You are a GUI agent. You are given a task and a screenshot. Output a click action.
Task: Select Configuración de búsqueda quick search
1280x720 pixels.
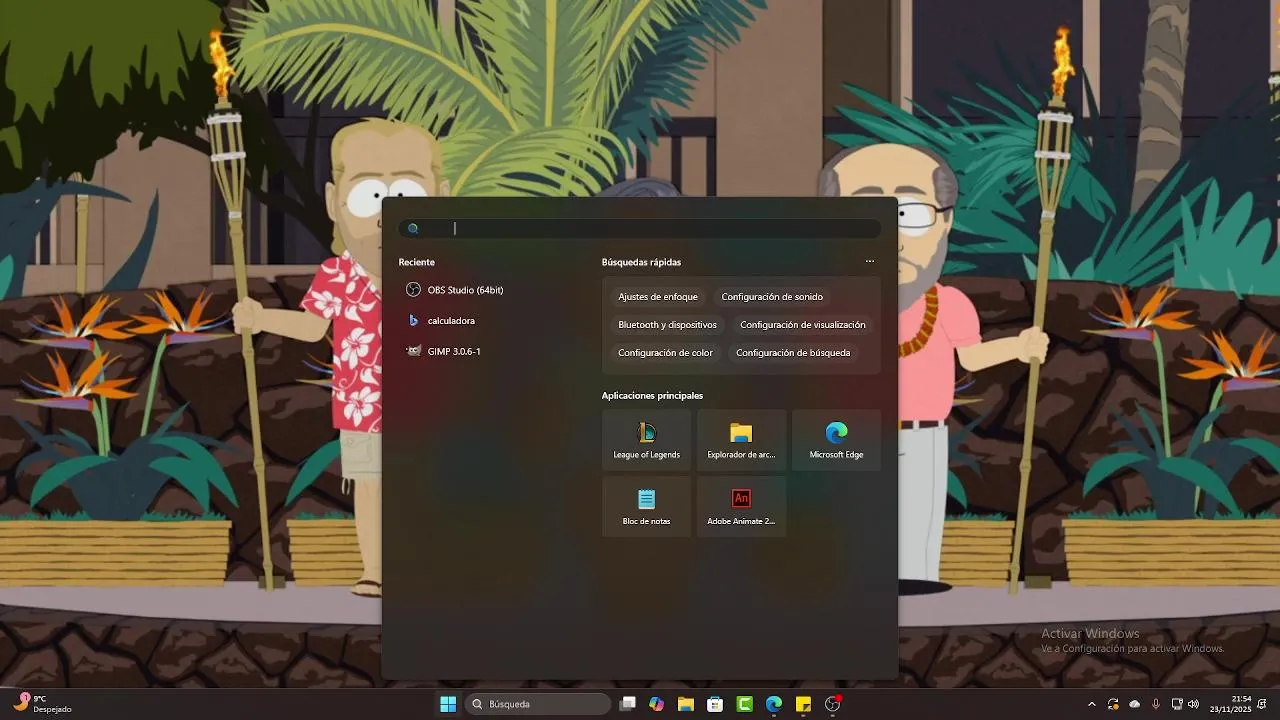pos(793,353)
